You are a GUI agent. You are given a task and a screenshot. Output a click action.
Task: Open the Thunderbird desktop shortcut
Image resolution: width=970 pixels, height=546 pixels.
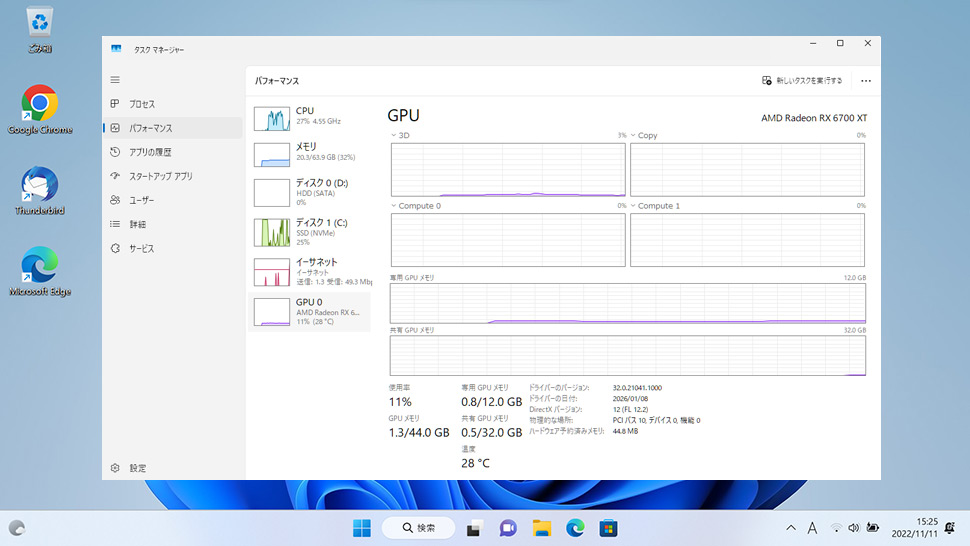tap(40, 190)
